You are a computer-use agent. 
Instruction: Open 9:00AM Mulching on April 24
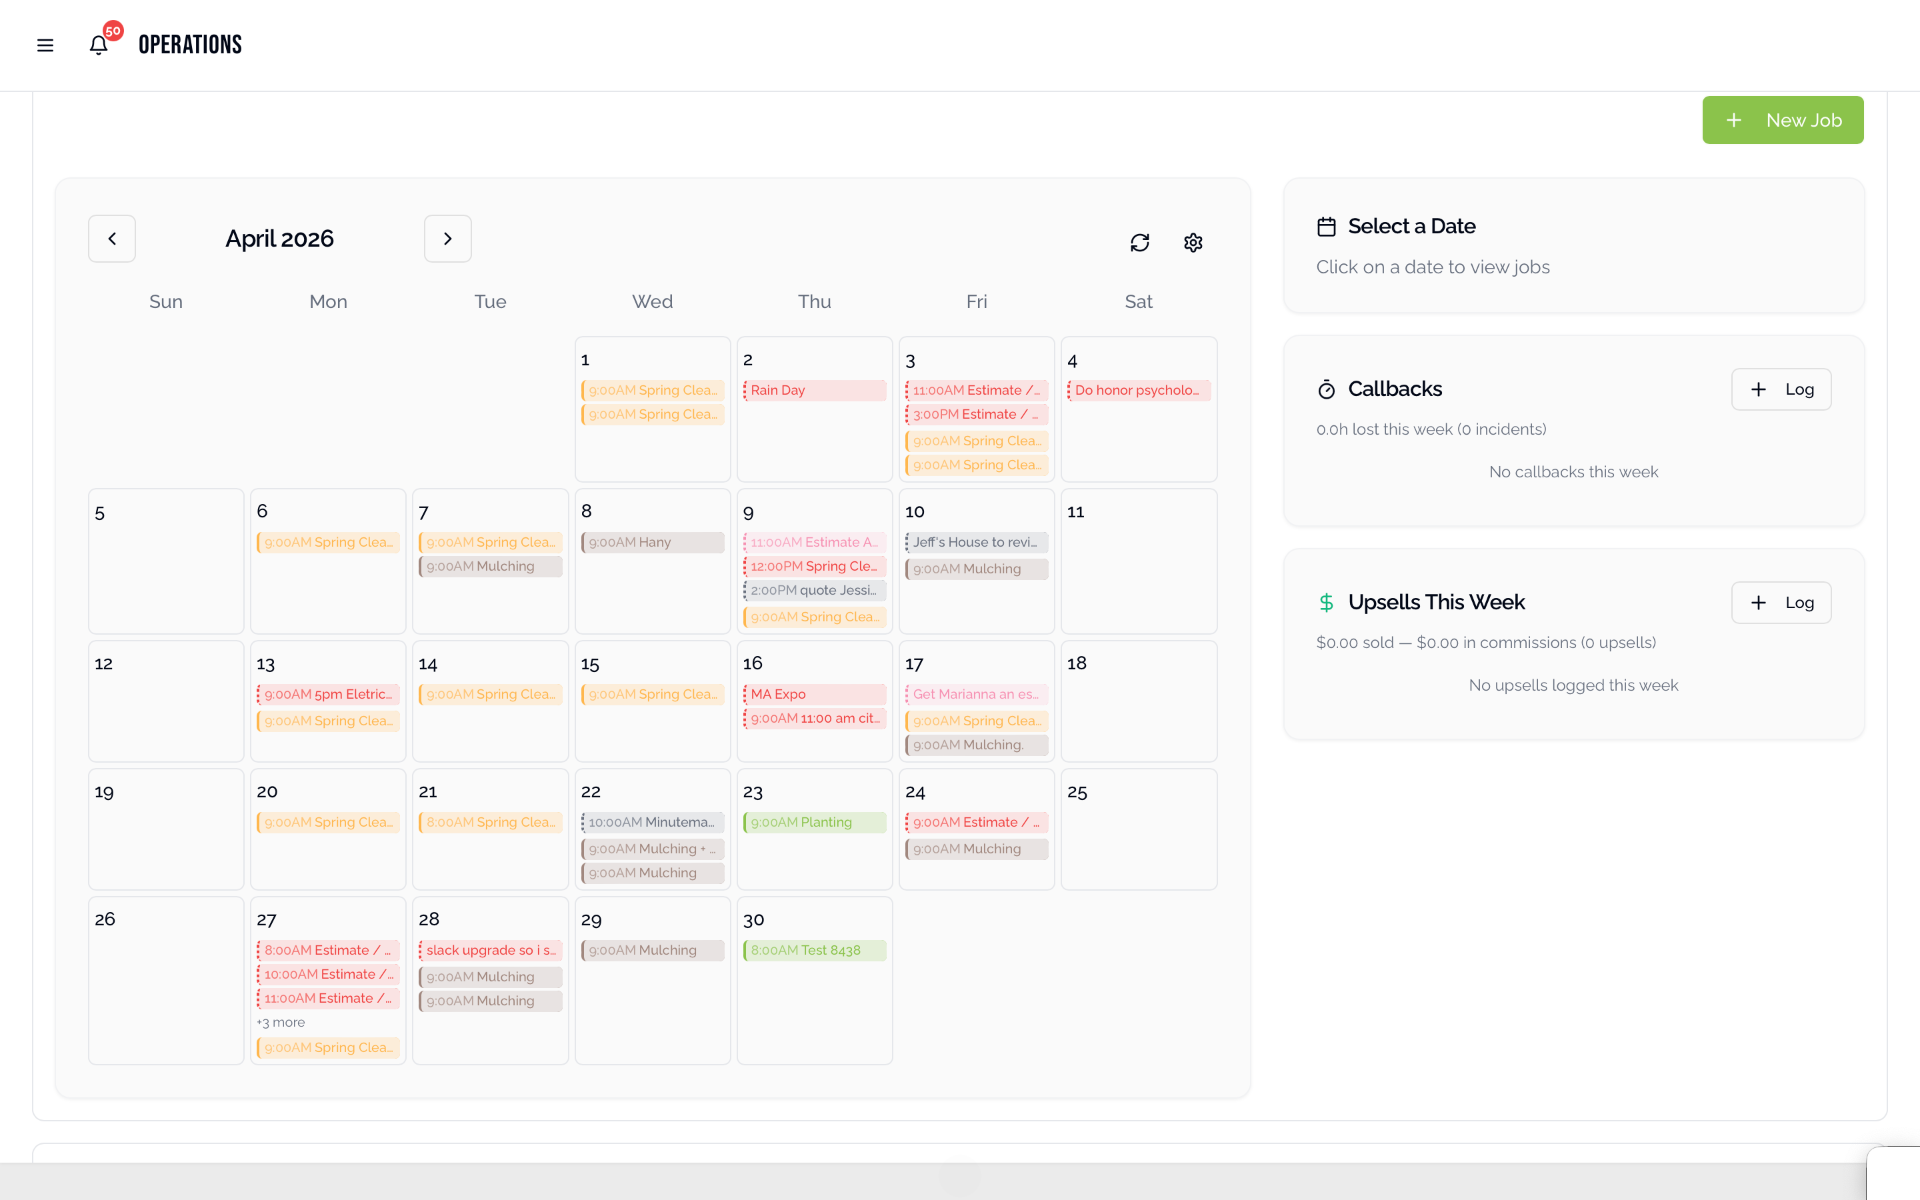point(977,849)
